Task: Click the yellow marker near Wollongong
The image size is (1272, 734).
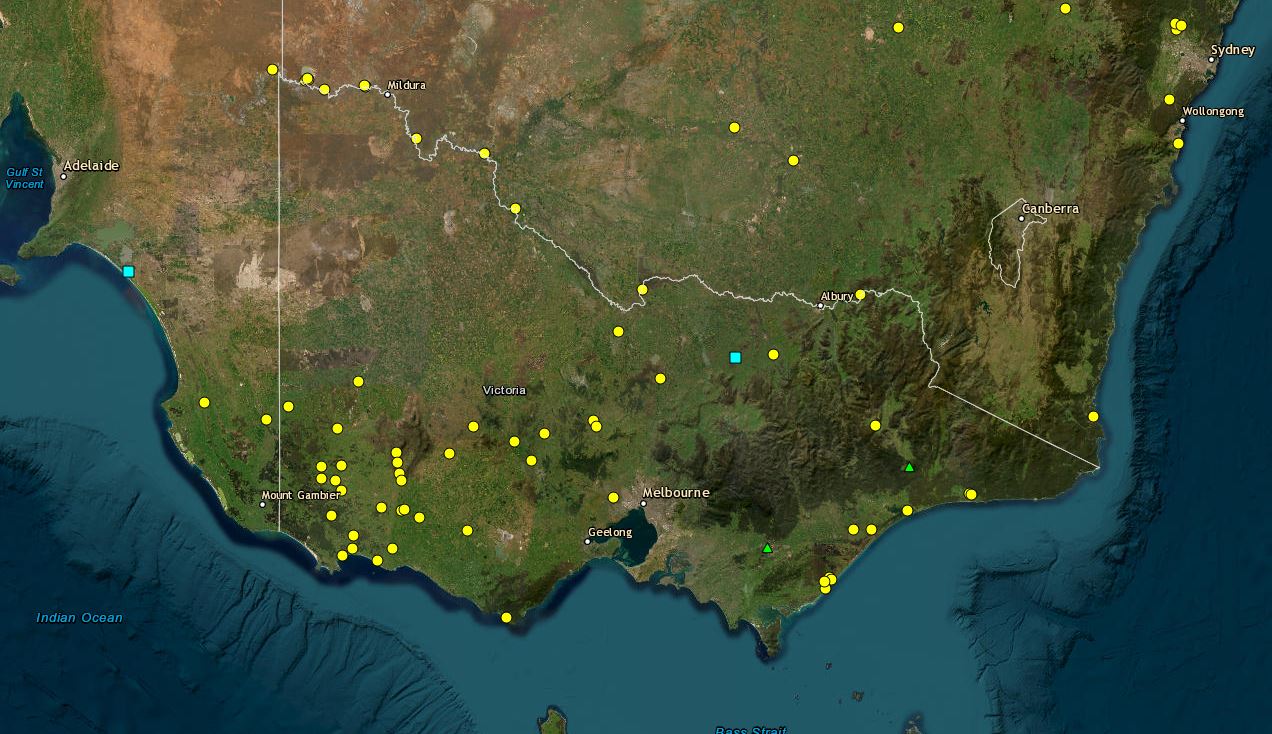Action: 1170,99
